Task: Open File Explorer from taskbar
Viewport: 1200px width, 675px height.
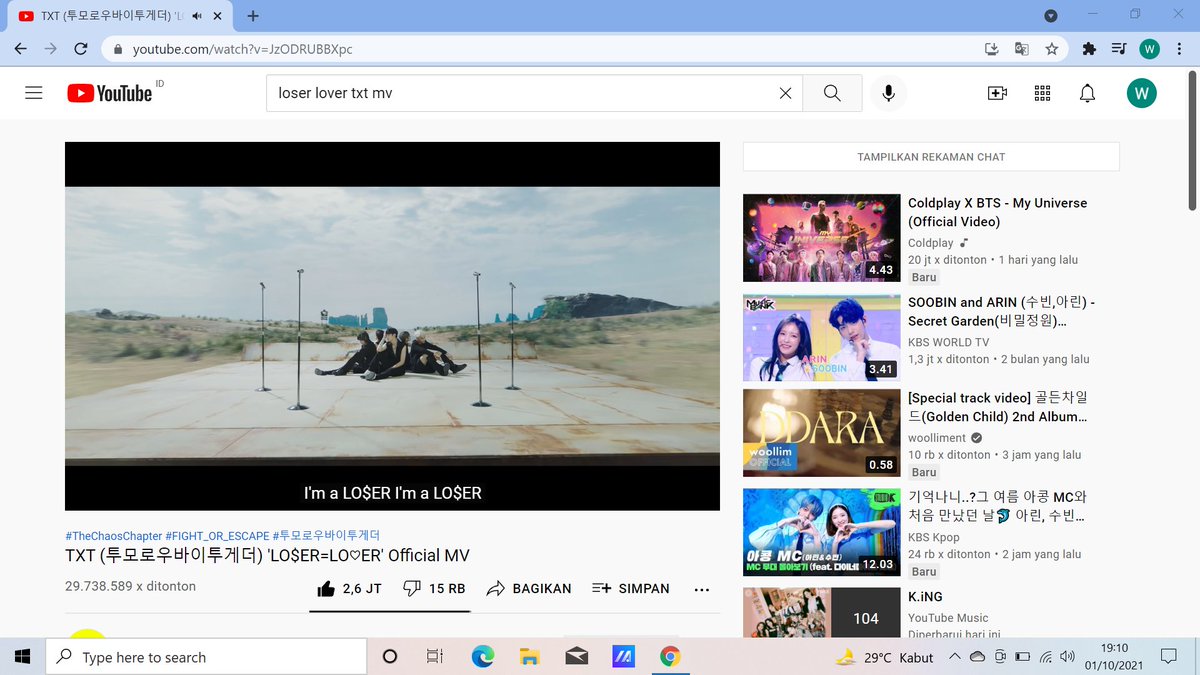Action: pyautogui.click(x=530, y=656)
